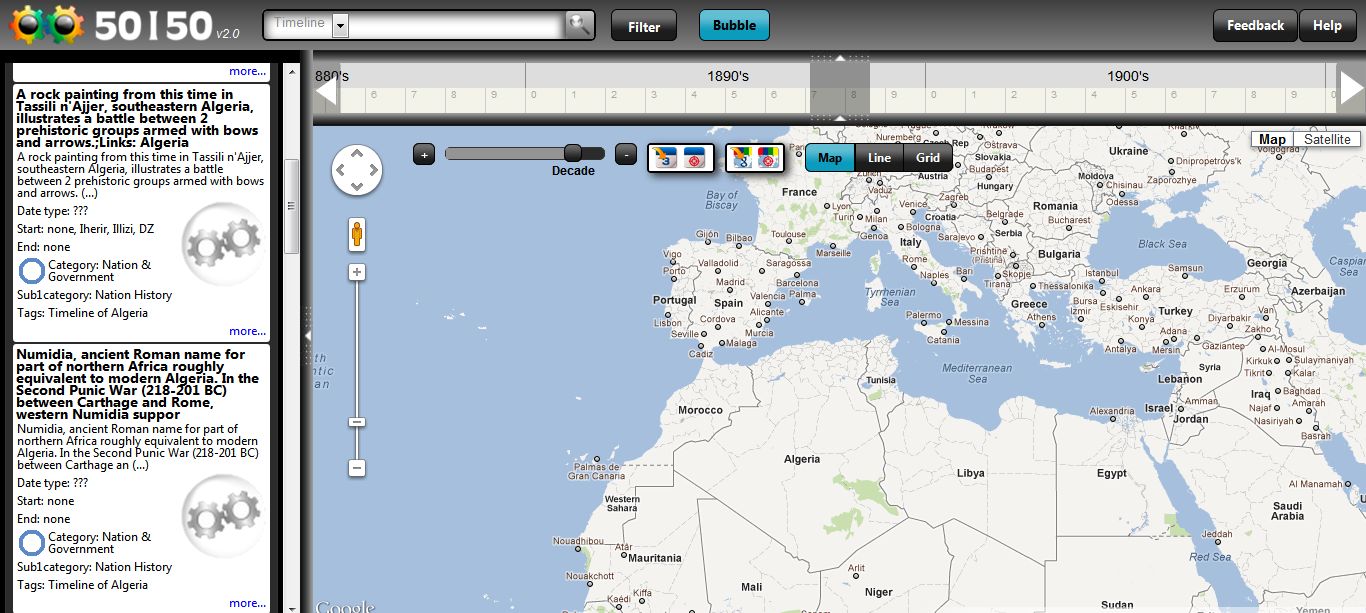The height and width of the screenshot is (613, 1366).
Task: Click the Black Sea label on the map
Action: (x=1162, y=244)
